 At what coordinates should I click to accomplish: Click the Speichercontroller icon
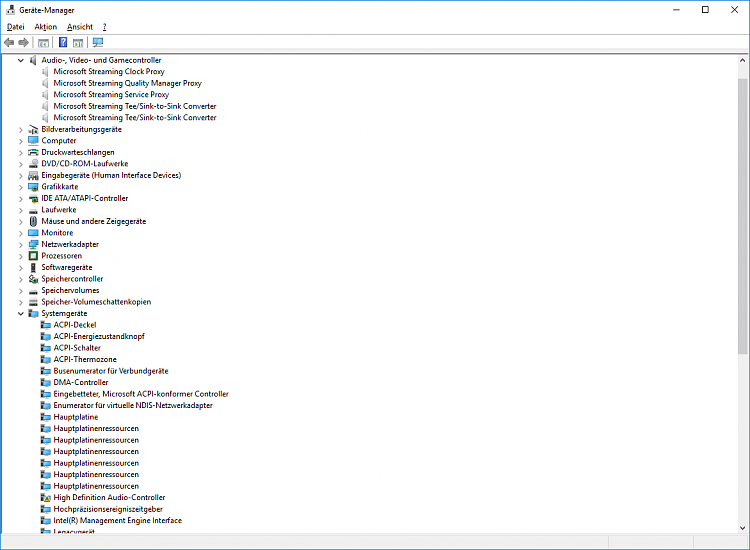coord(33,279)
